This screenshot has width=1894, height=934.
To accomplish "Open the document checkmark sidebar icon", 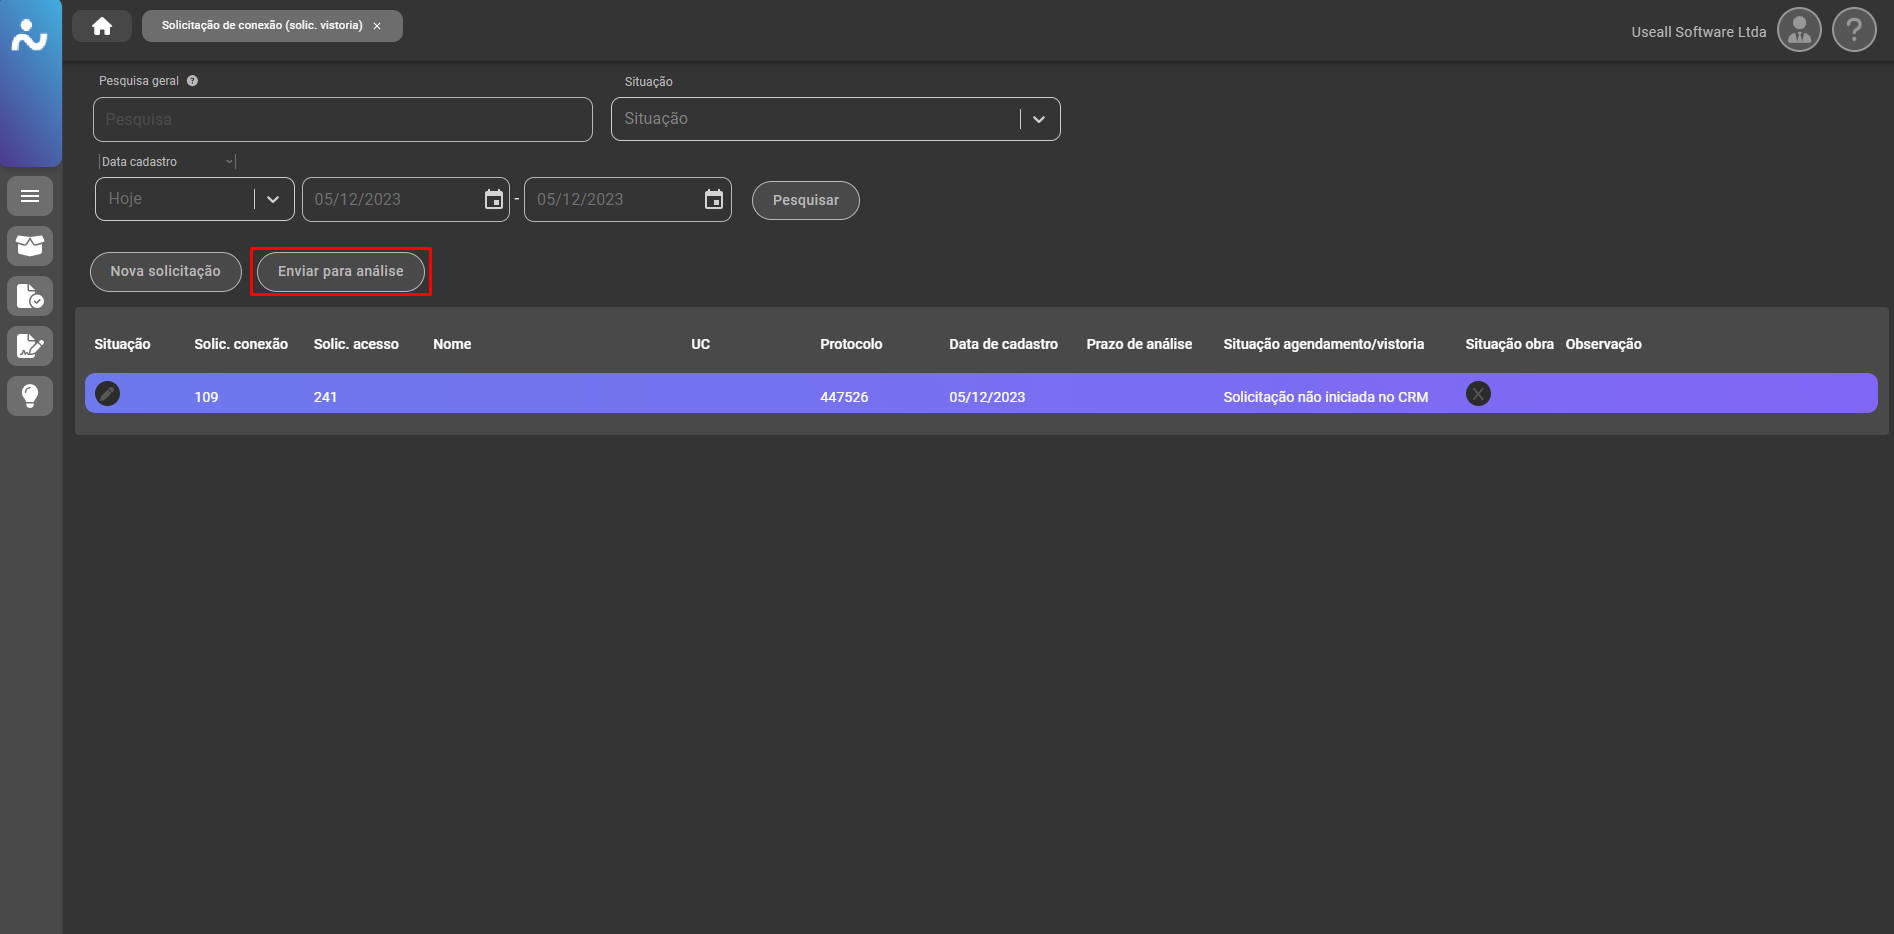I will click(30, 296).
